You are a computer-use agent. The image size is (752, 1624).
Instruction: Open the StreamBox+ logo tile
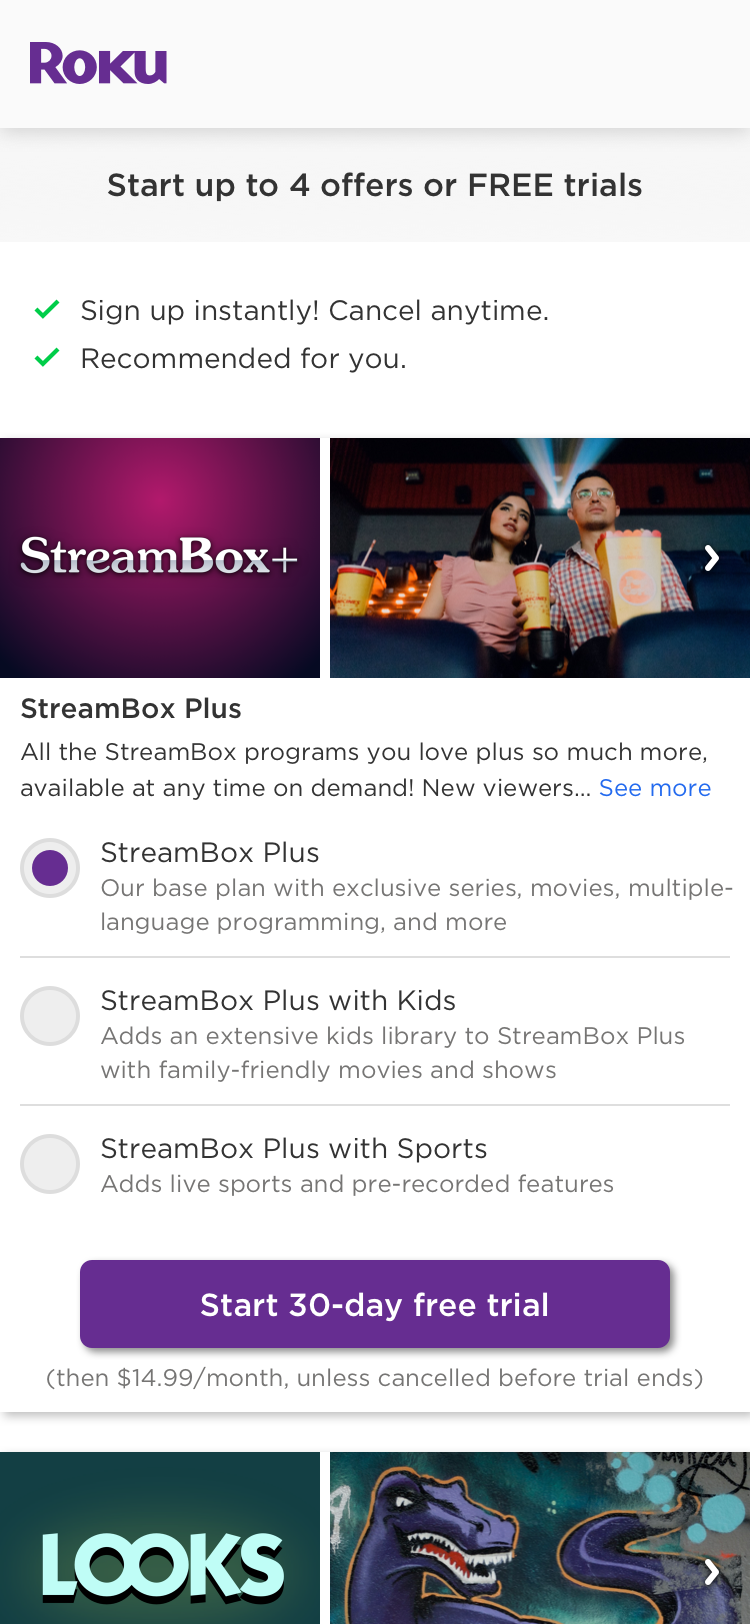pos(160,558)
